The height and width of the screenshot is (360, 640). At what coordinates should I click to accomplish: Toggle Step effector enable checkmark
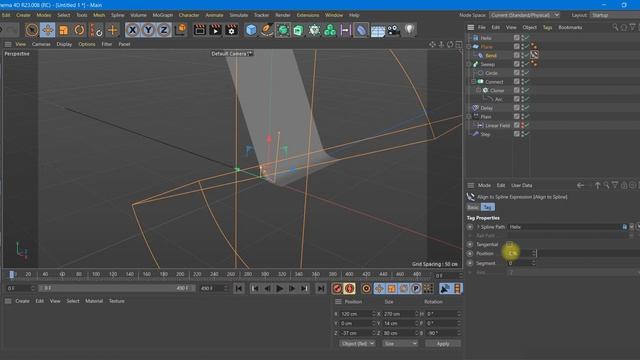pyautogui.click(x=527, y=134)
